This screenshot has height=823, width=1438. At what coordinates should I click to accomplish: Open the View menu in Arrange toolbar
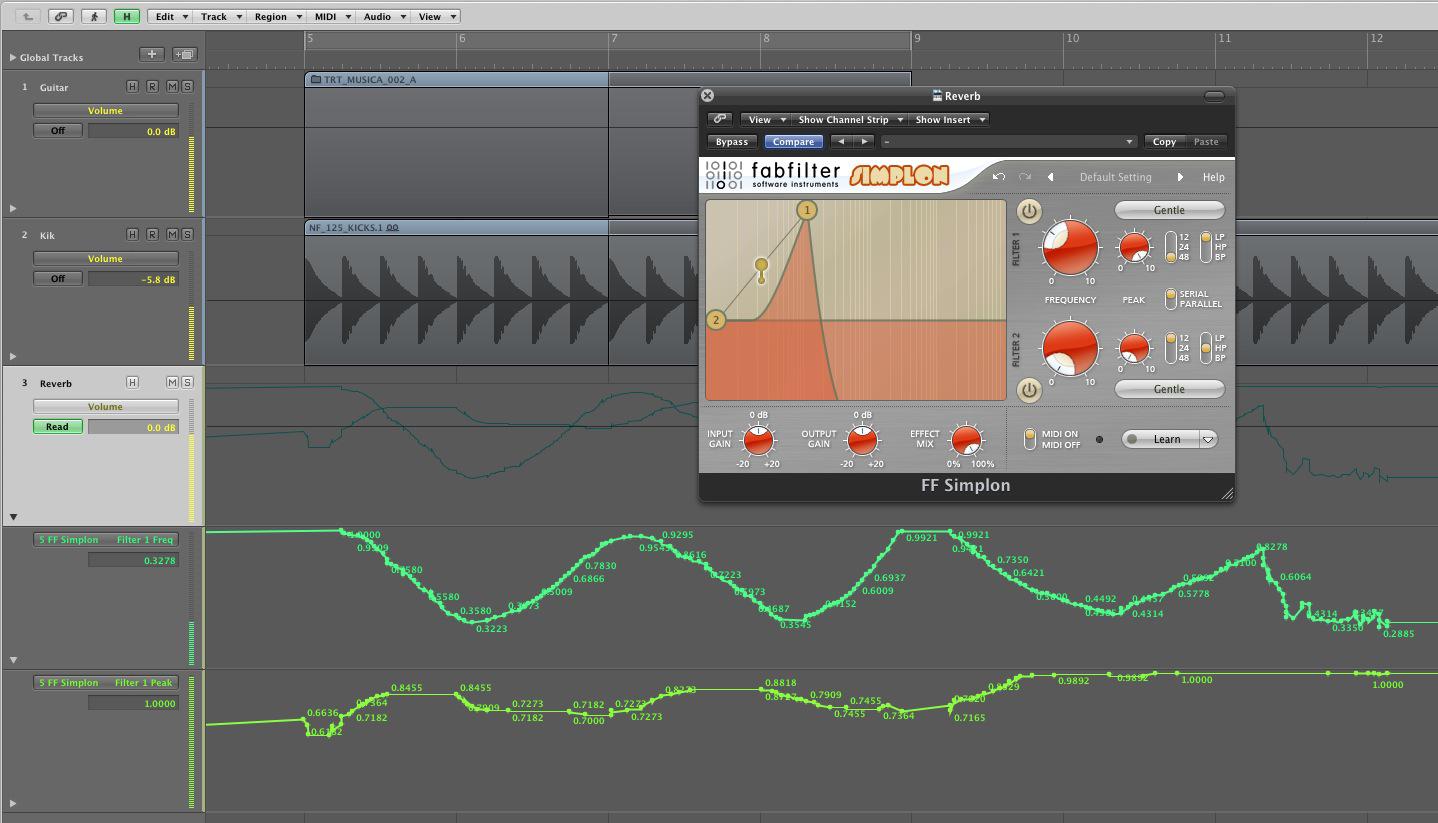point(436,16)
